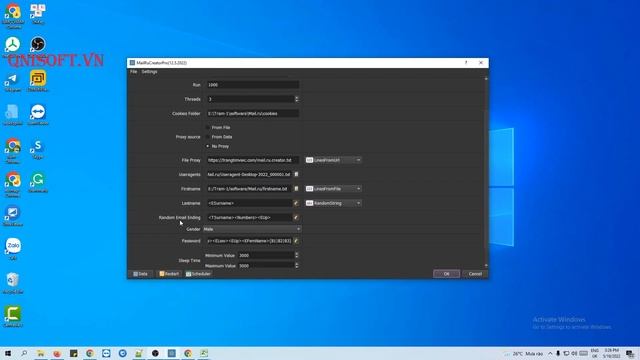Click the File Proxy URL field
This screenshot has width=640, height=360.
252,160
